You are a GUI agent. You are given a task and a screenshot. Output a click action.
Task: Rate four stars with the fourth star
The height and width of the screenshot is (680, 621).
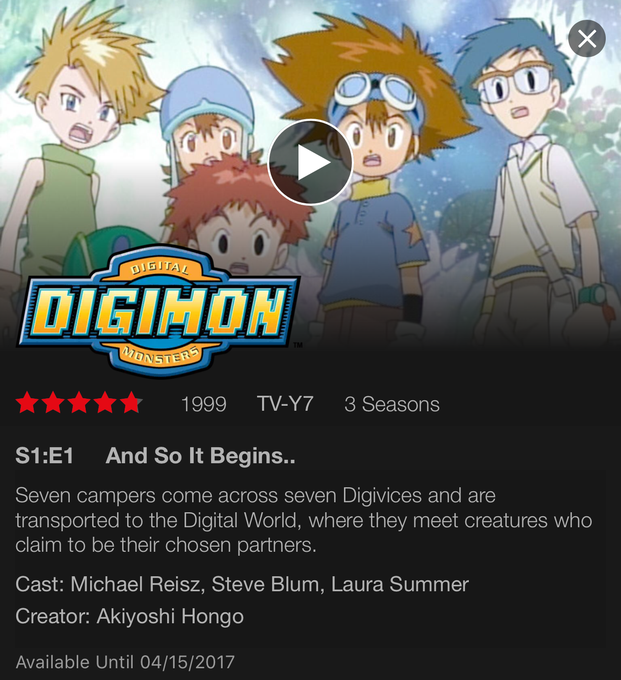(105, 403)
